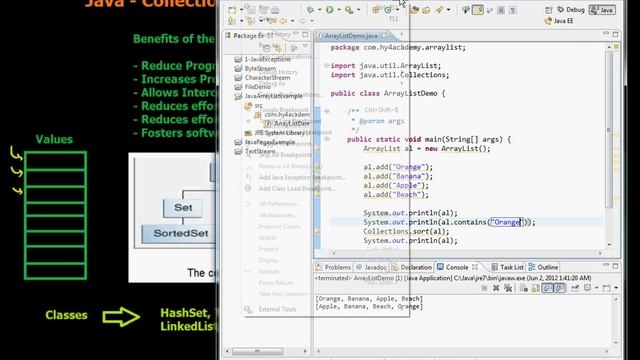Screen dimensions: 640x360
Task: Select the Console tab
Action: [x=456, y=267]
